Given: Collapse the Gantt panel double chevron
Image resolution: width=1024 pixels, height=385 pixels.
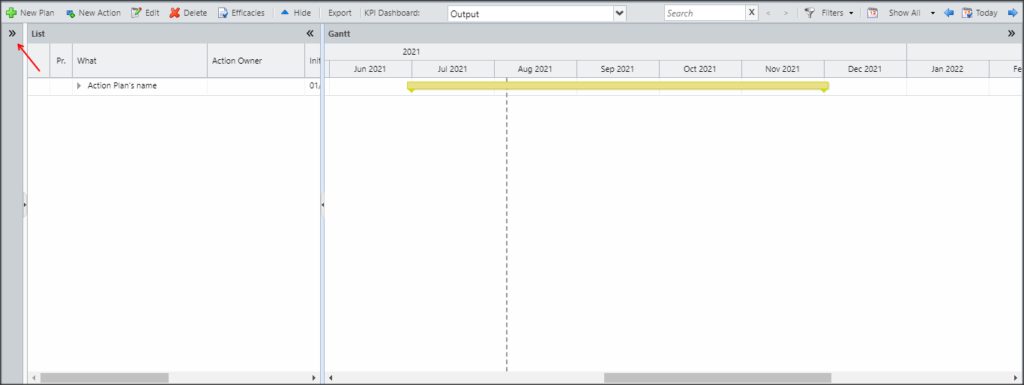Looking at the screenshot, I should 1012,33.
